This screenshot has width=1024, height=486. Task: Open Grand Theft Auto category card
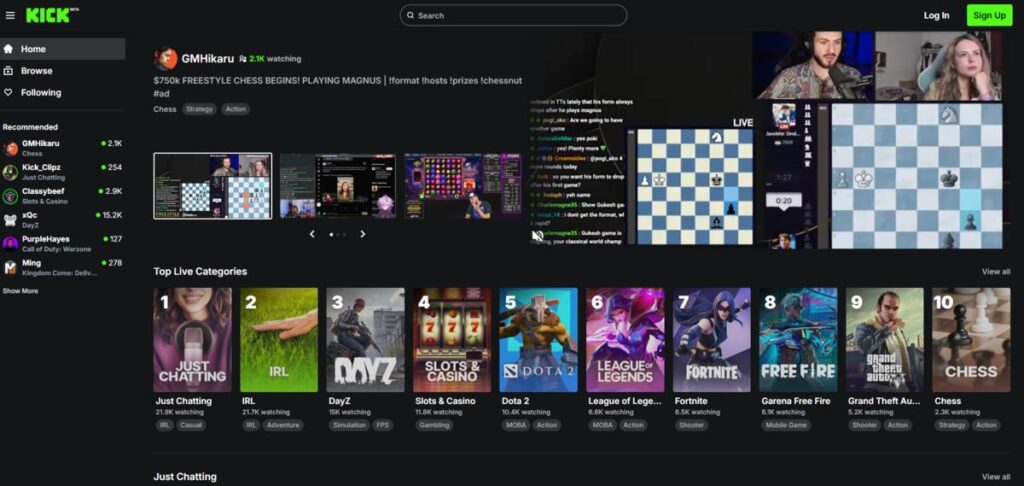(885, 340)
